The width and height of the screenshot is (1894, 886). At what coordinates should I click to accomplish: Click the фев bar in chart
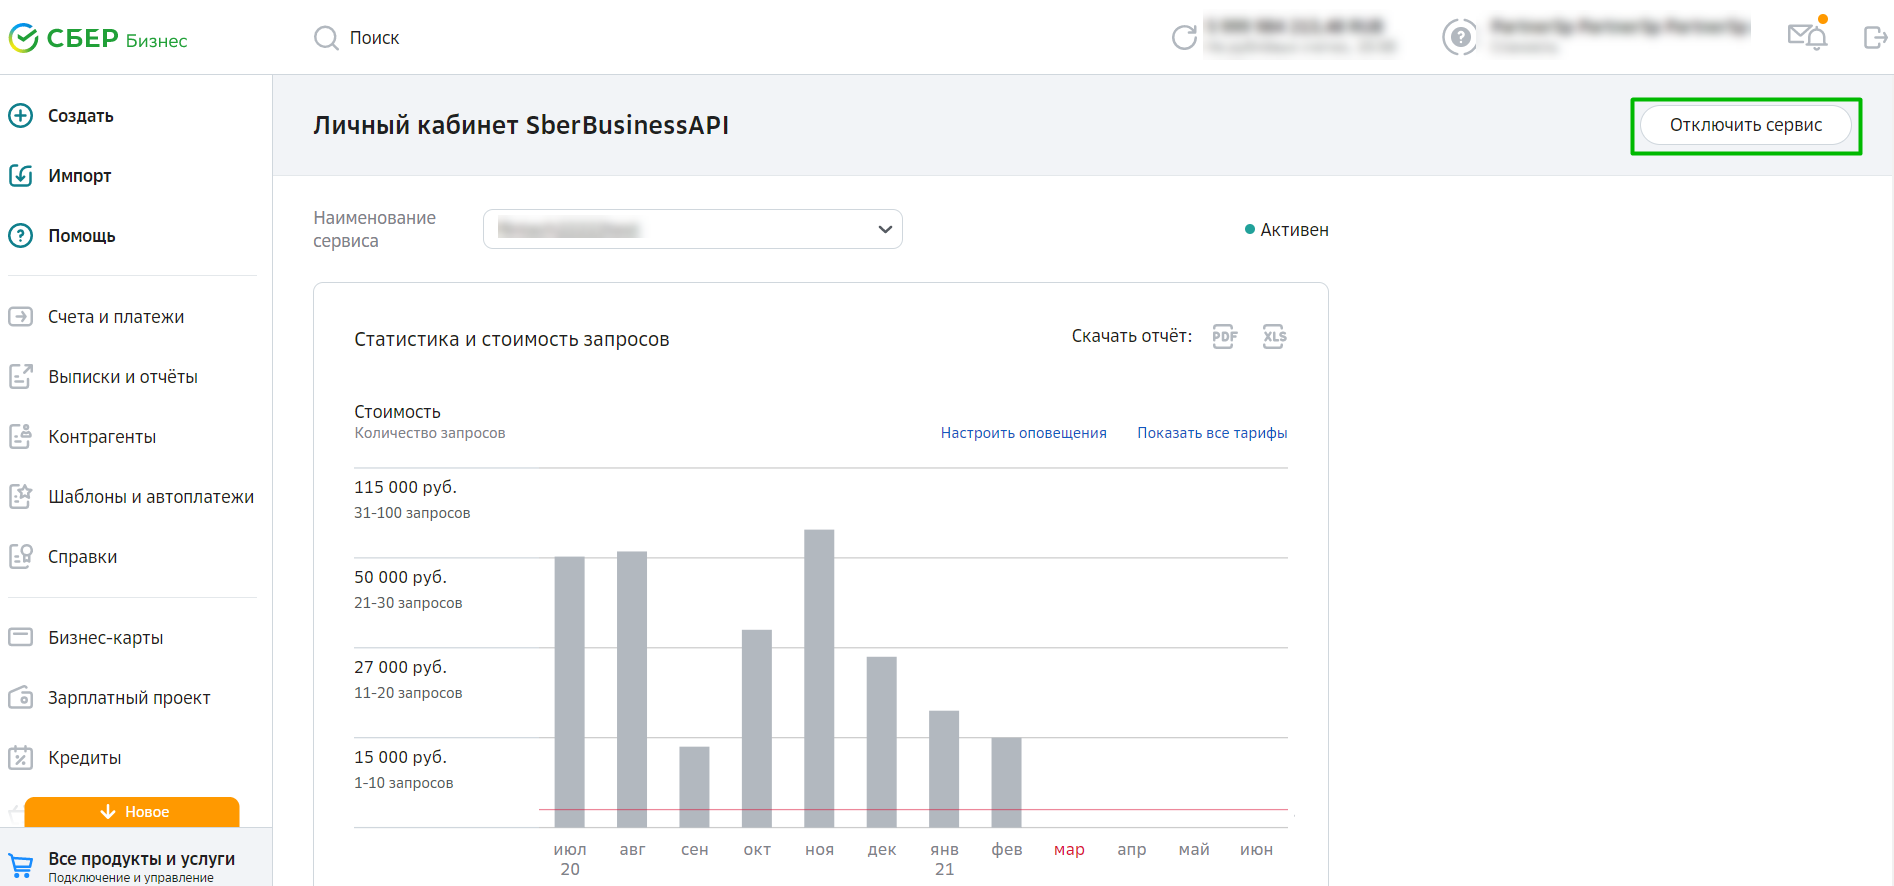pos(1007,782)
